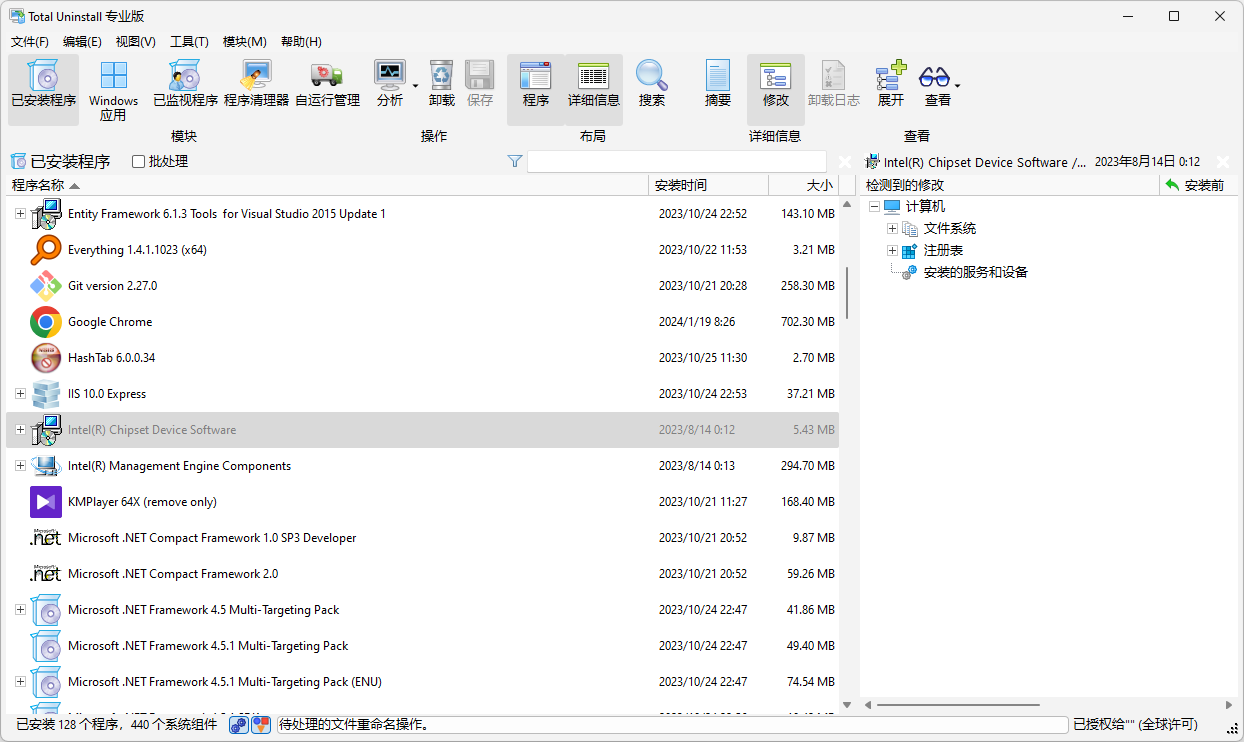
Task: Click the 分析 analyze button
Action: click(389, 83)
